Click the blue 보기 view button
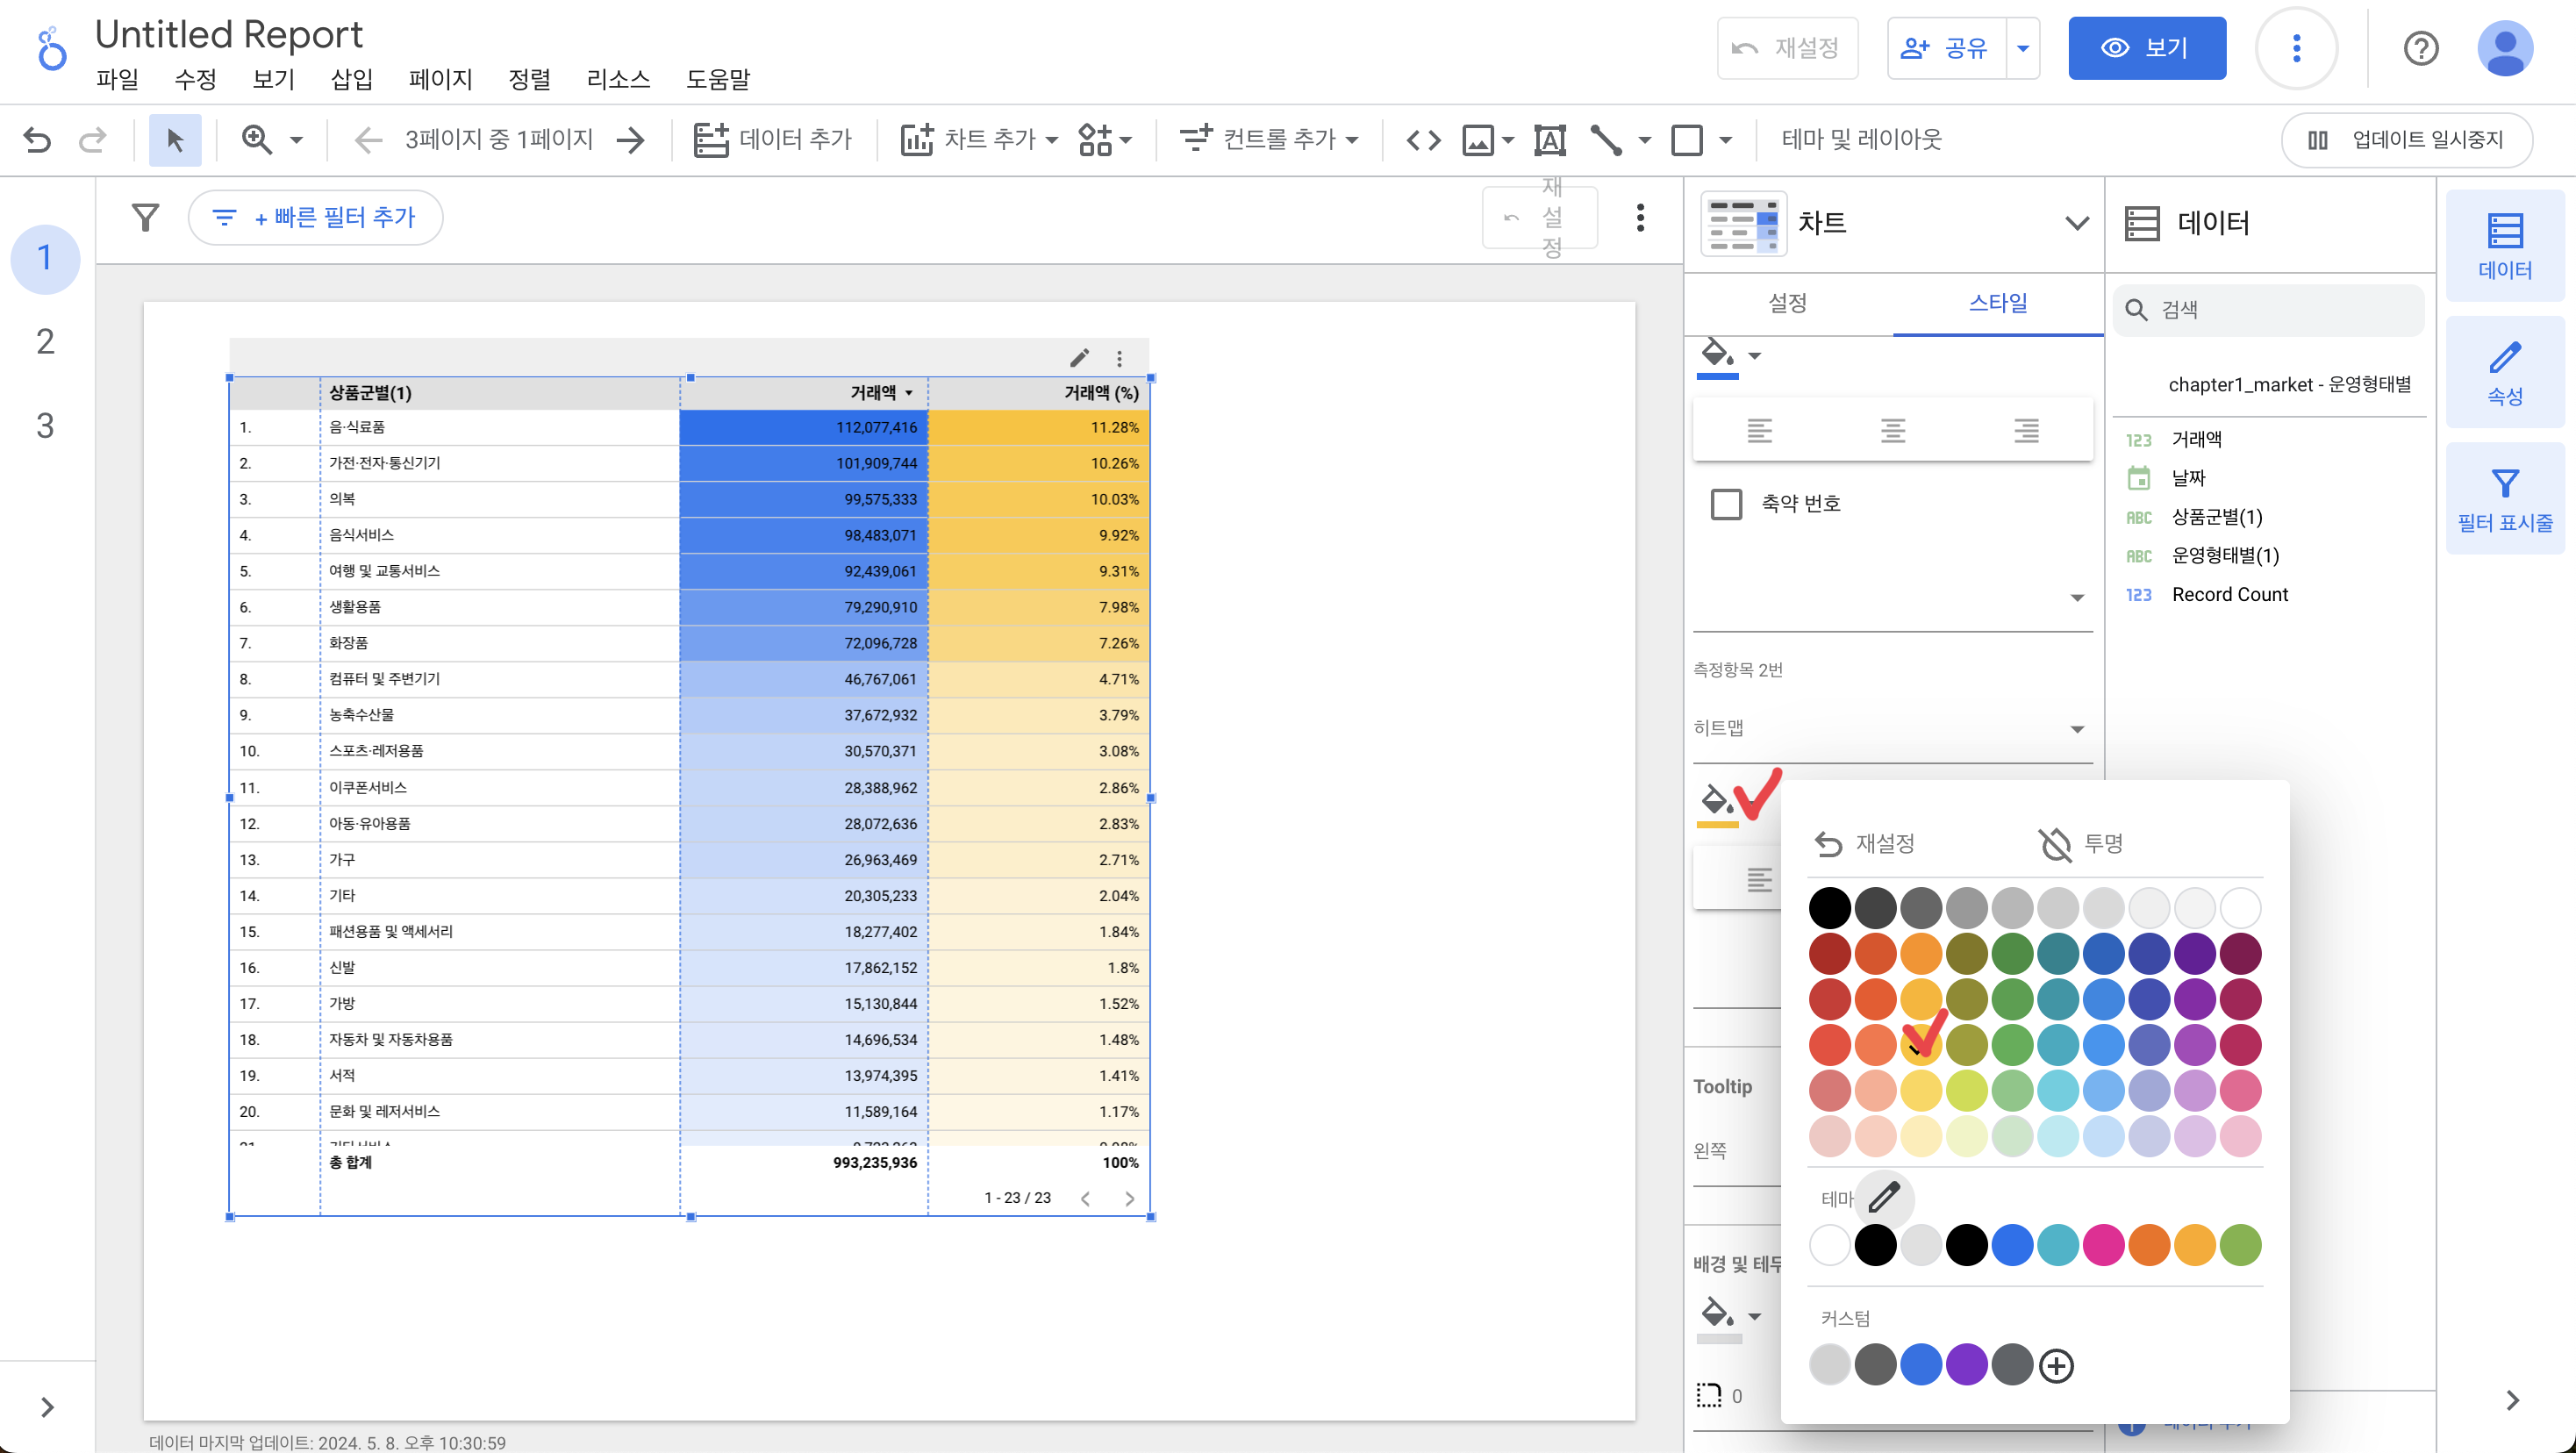Viewport: 2576px width, 1453px height. (2146, 48)
